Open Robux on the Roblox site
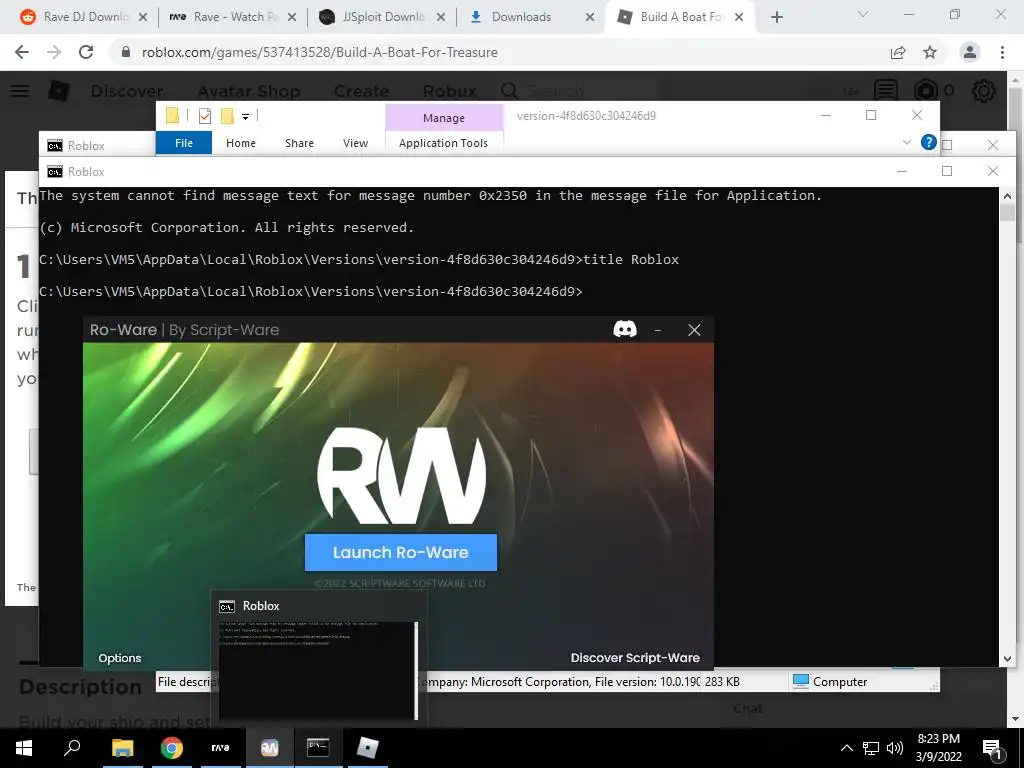Image resolution: width=1024 pixels, height=768 pixels. click(449, 91)
